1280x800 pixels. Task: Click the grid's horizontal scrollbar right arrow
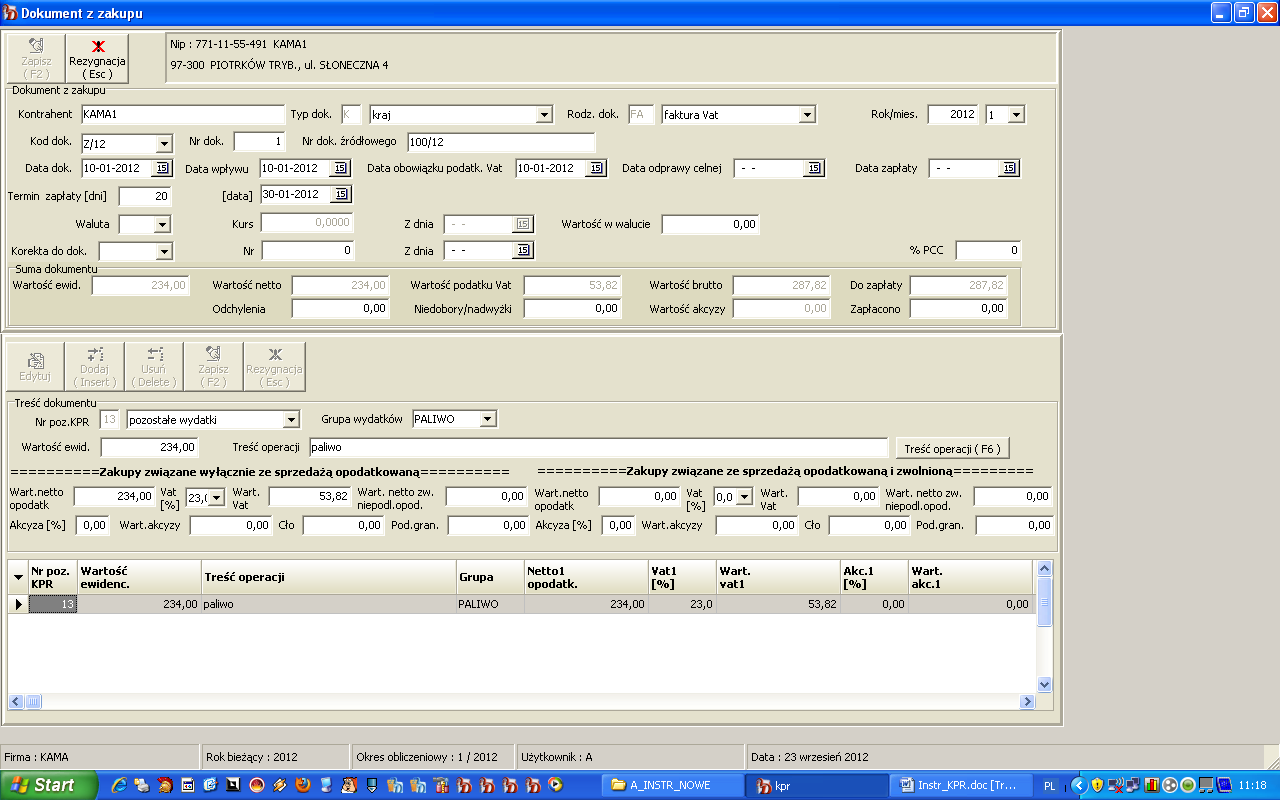(x=1027, y=702)
